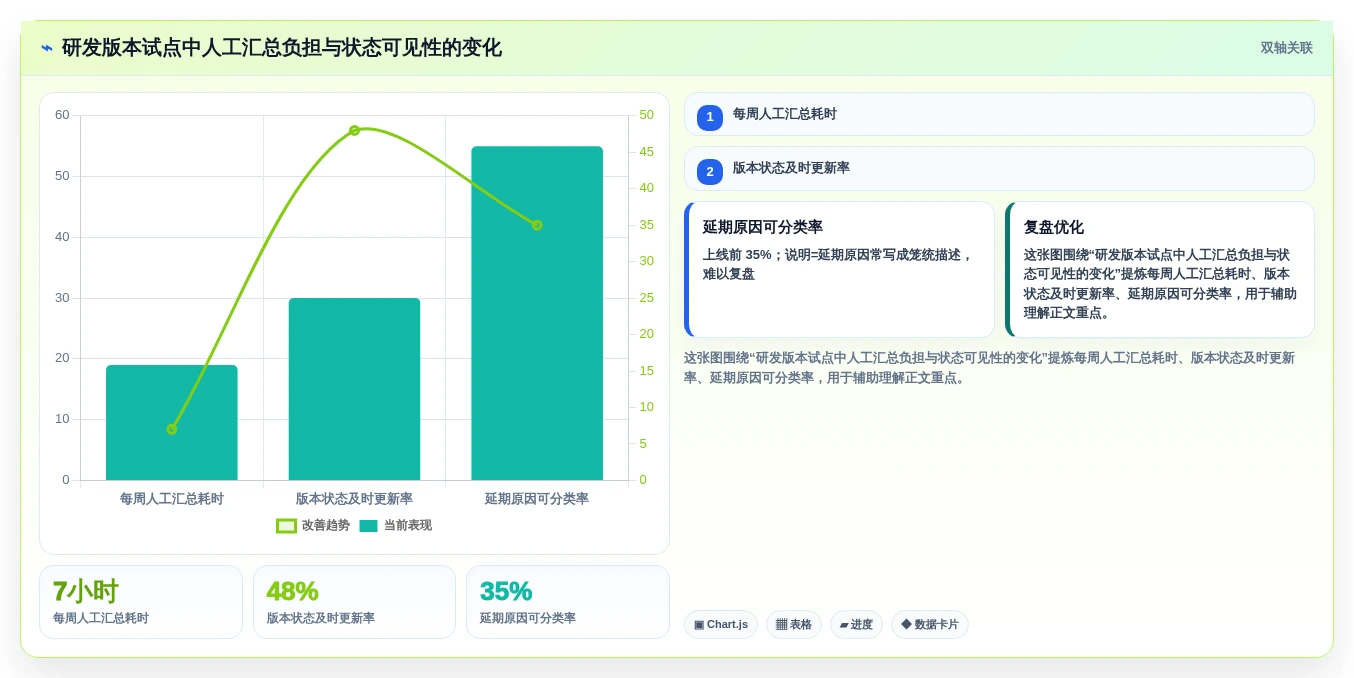The image size is (1354, 678).
Task: Select the 7小时 stat card
Action: pos(141,602)
